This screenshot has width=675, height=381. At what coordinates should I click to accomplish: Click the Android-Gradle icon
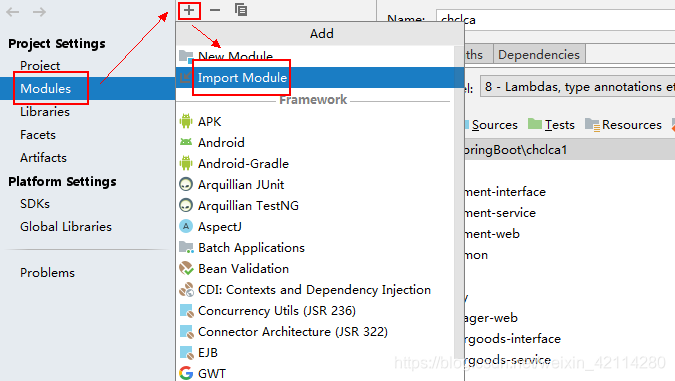coord(186,163)
